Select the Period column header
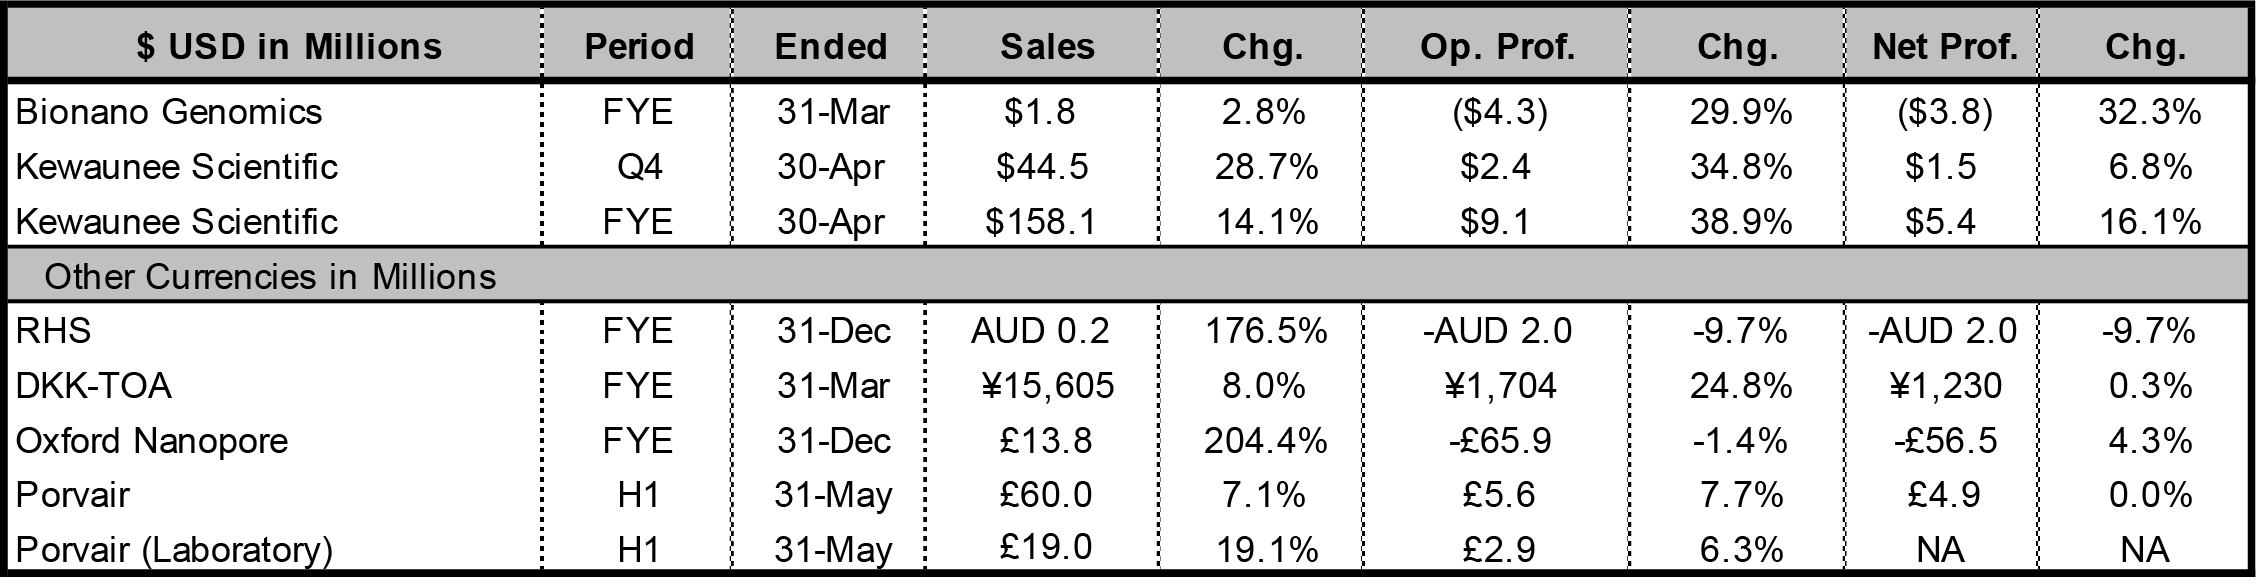 click(x=639, y=46)
